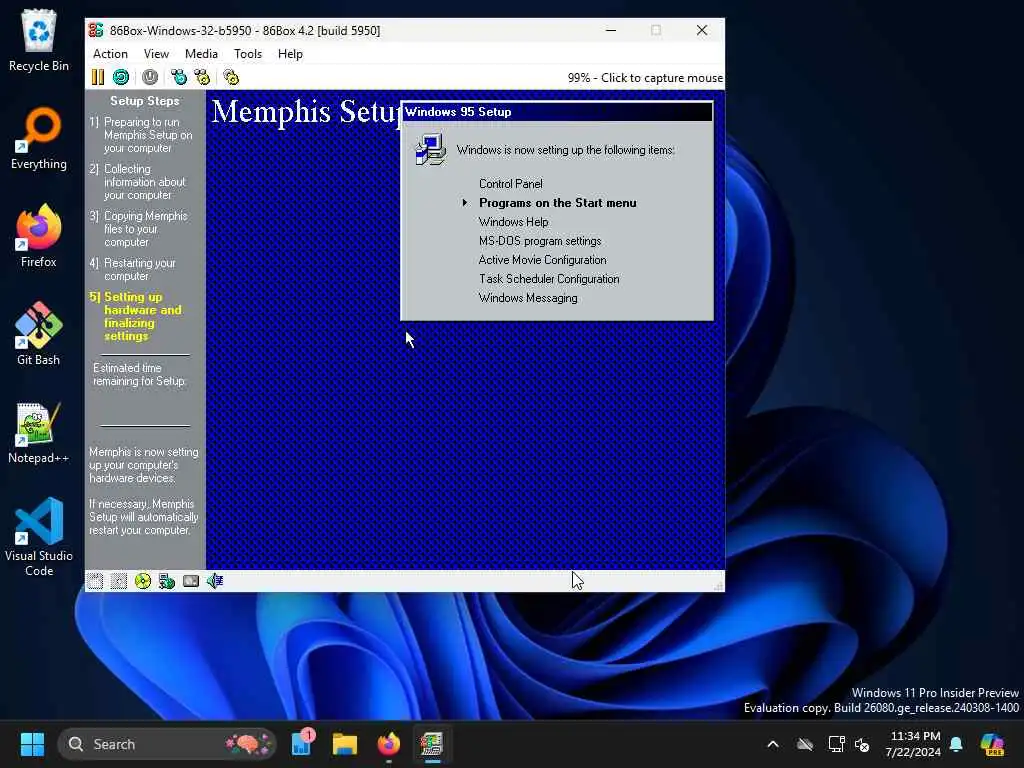The width and height of the screenshot is (1024, 768).
Task: Pause emulation with the yellow pause icon
Action: point(97,77)
